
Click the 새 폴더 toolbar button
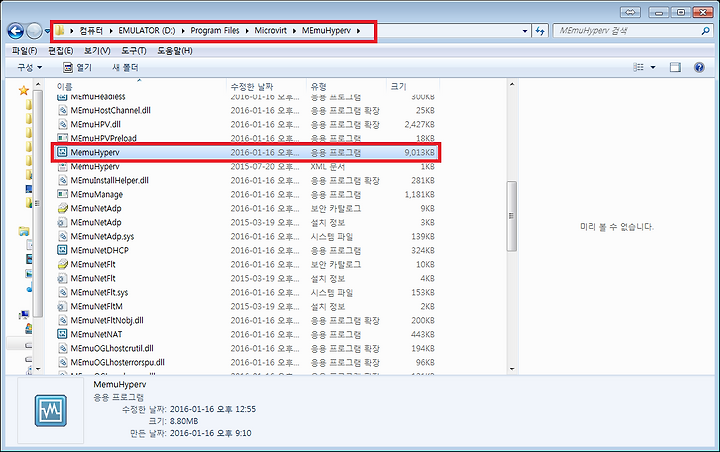(x=125, y=68)
